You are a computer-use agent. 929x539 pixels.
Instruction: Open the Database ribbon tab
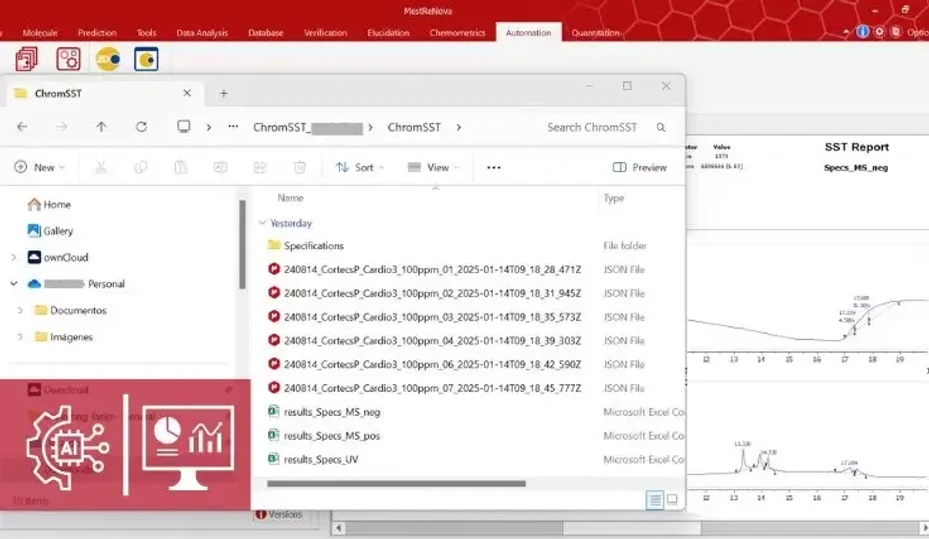click(265, 33)
